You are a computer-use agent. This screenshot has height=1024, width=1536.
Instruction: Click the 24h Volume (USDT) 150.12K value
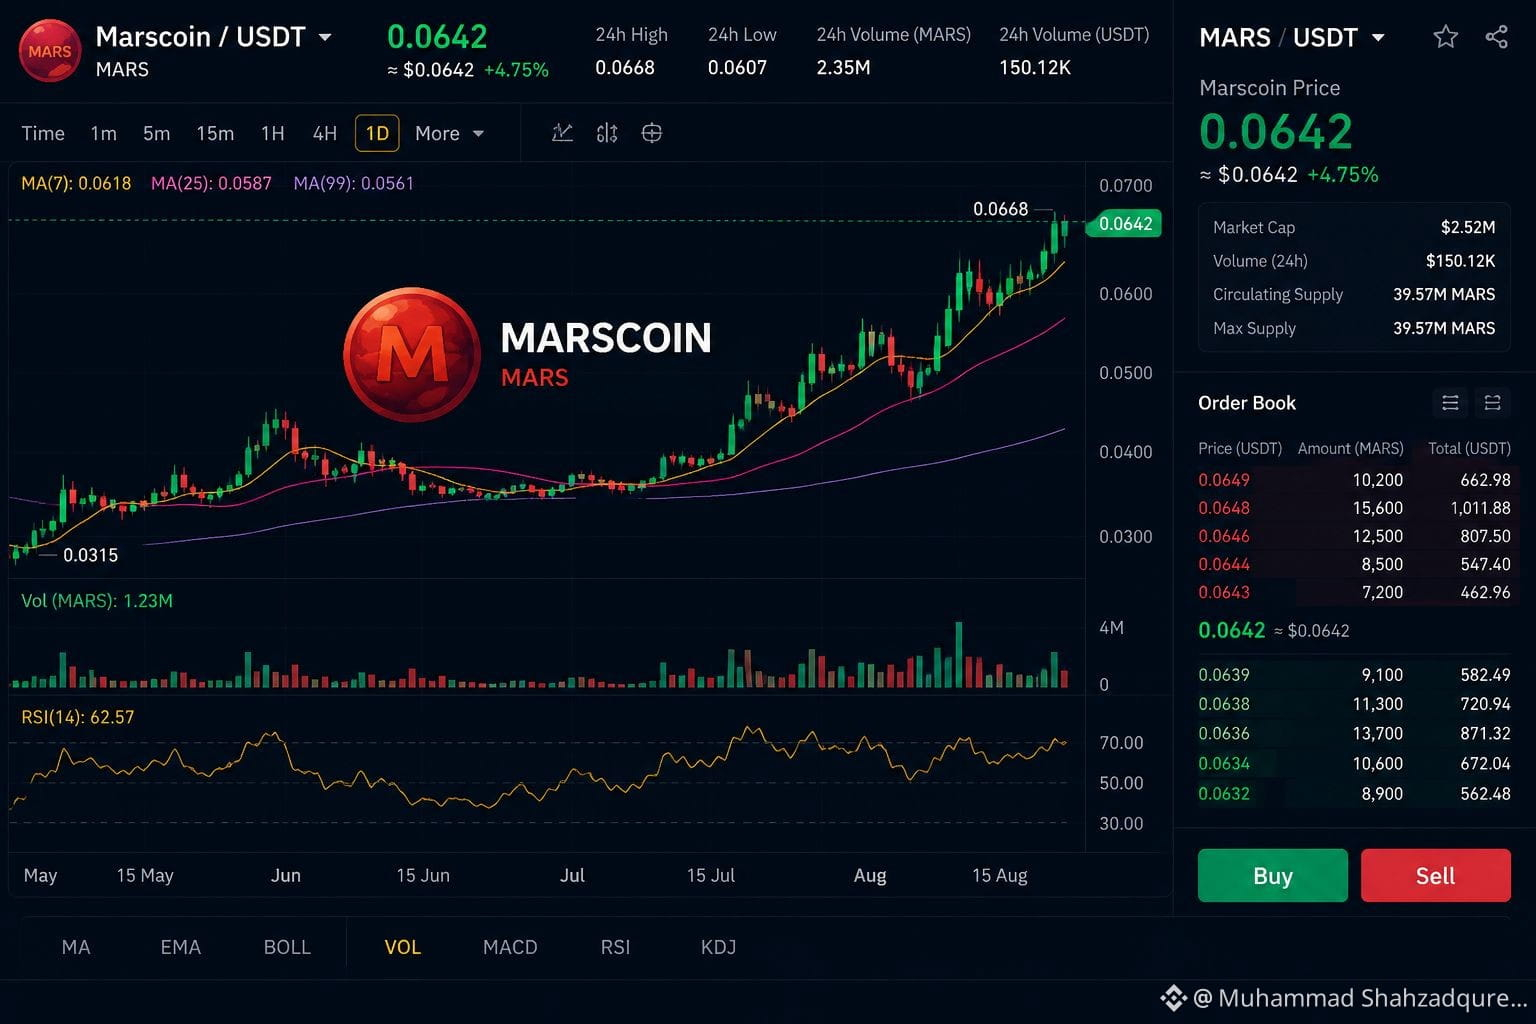1035,68
